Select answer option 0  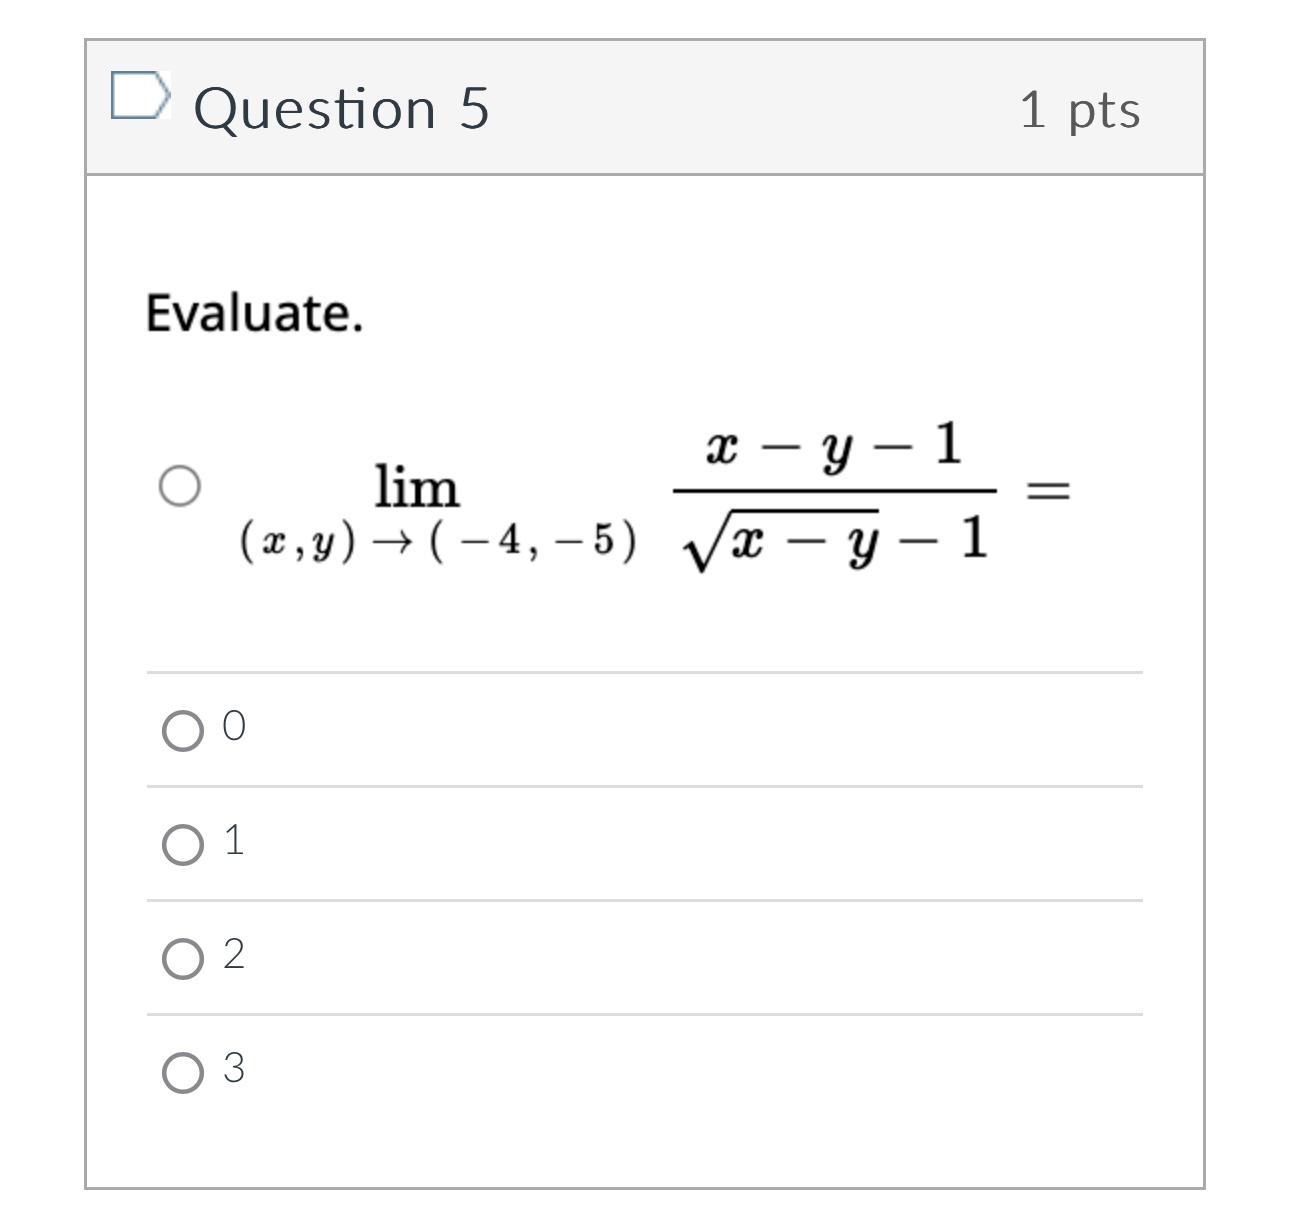point(184,731)
